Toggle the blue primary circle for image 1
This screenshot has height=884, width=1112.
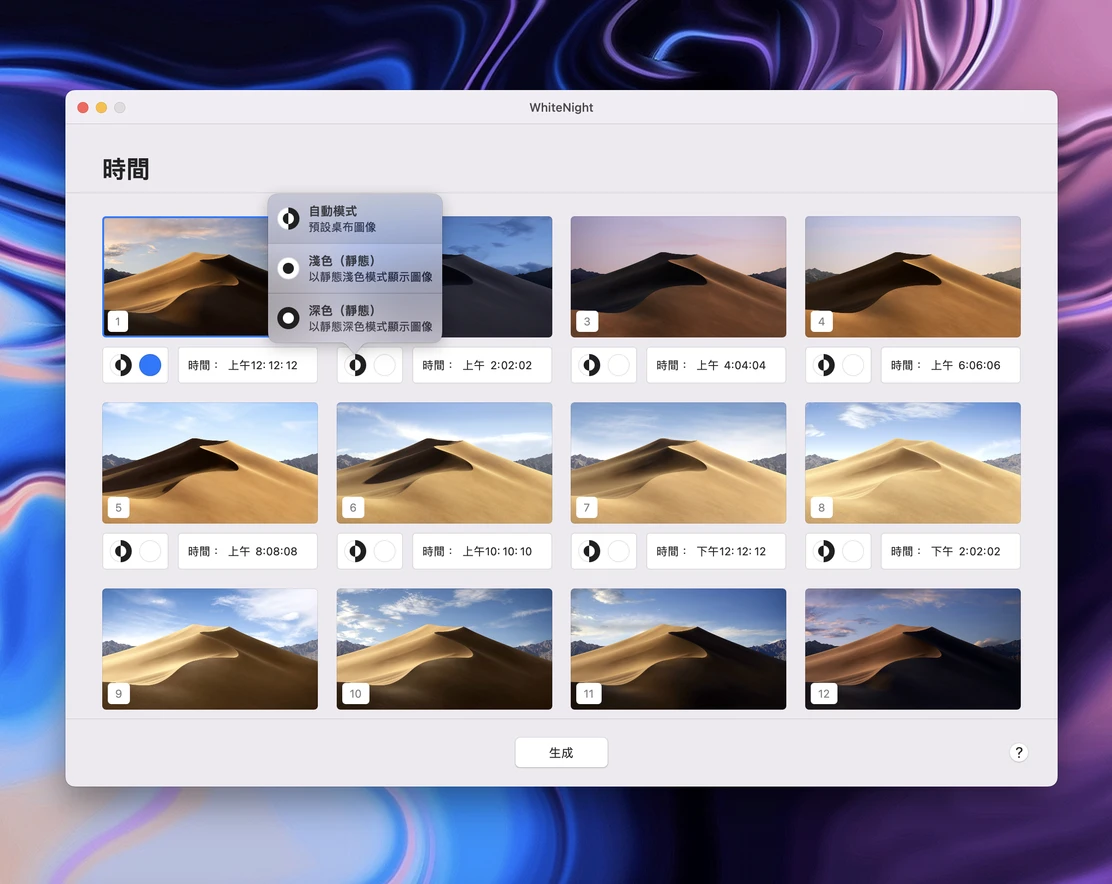click(150, 365)
